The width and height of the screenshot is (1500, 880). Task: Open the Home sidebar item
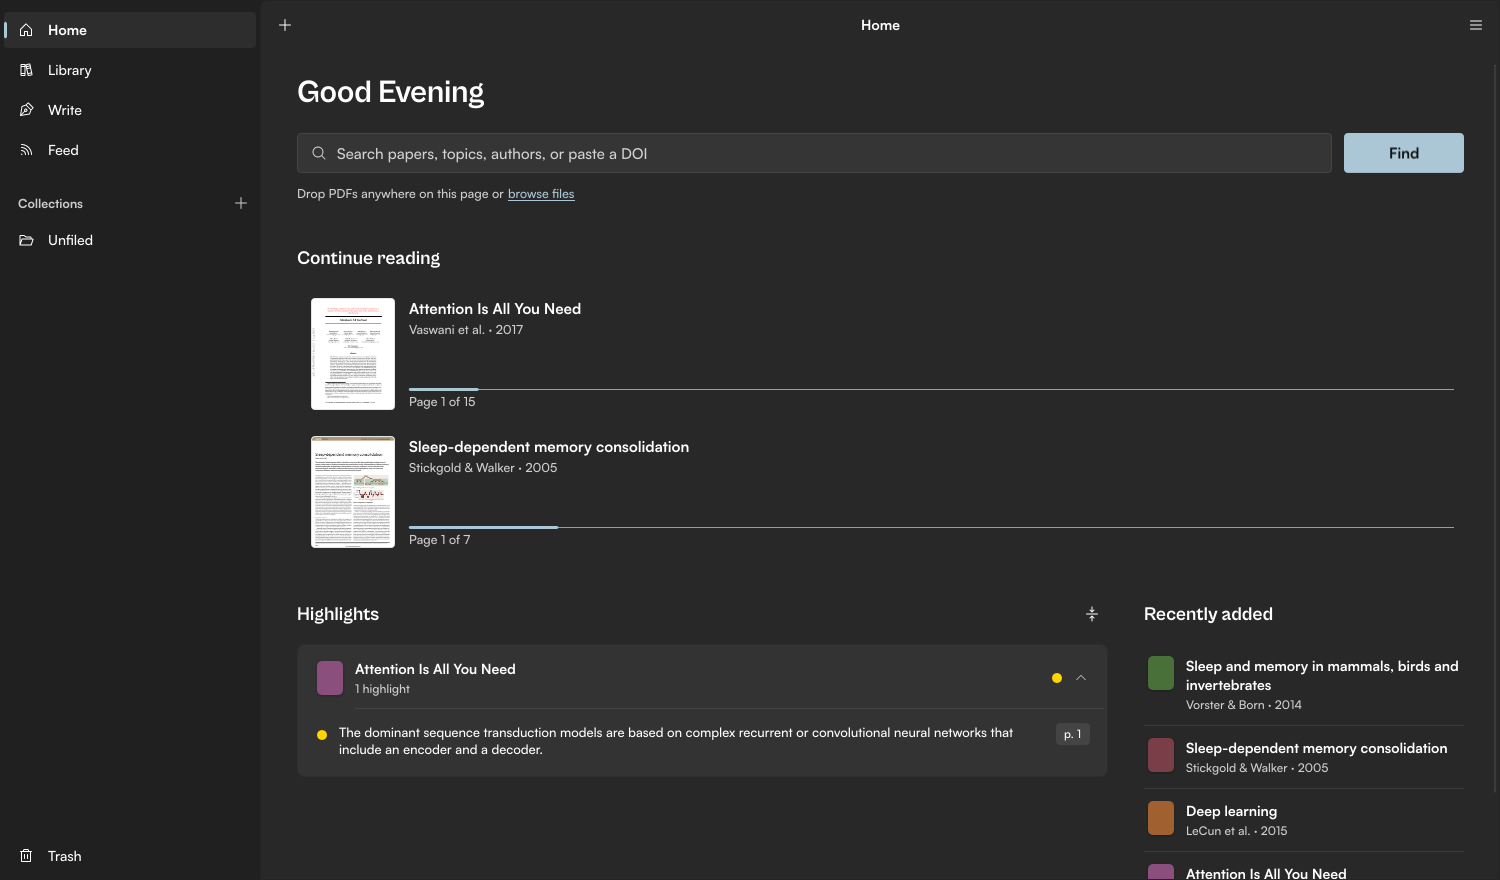tap(130, 30)
